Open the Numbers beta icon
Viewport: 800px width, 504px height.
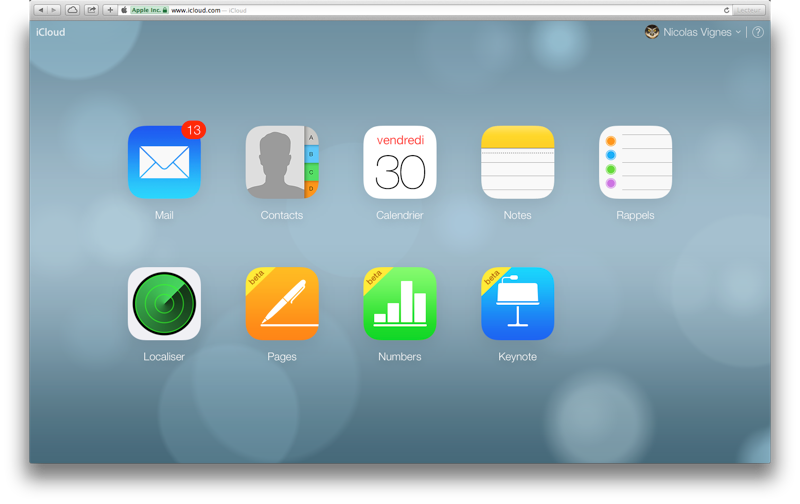click(400, 304)
